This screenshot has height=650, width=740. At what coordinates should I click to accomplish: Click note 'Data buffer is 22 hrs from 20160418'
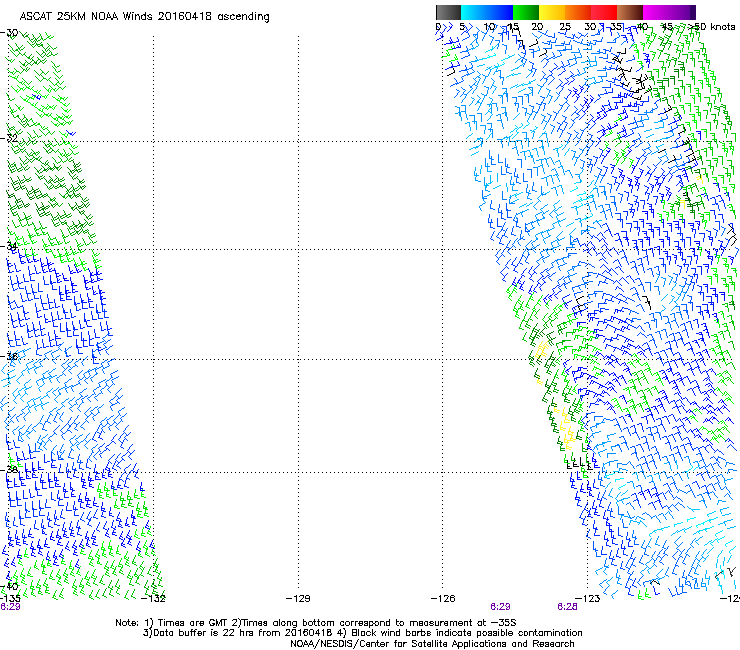pyautogui.click(x=242, y=633)
